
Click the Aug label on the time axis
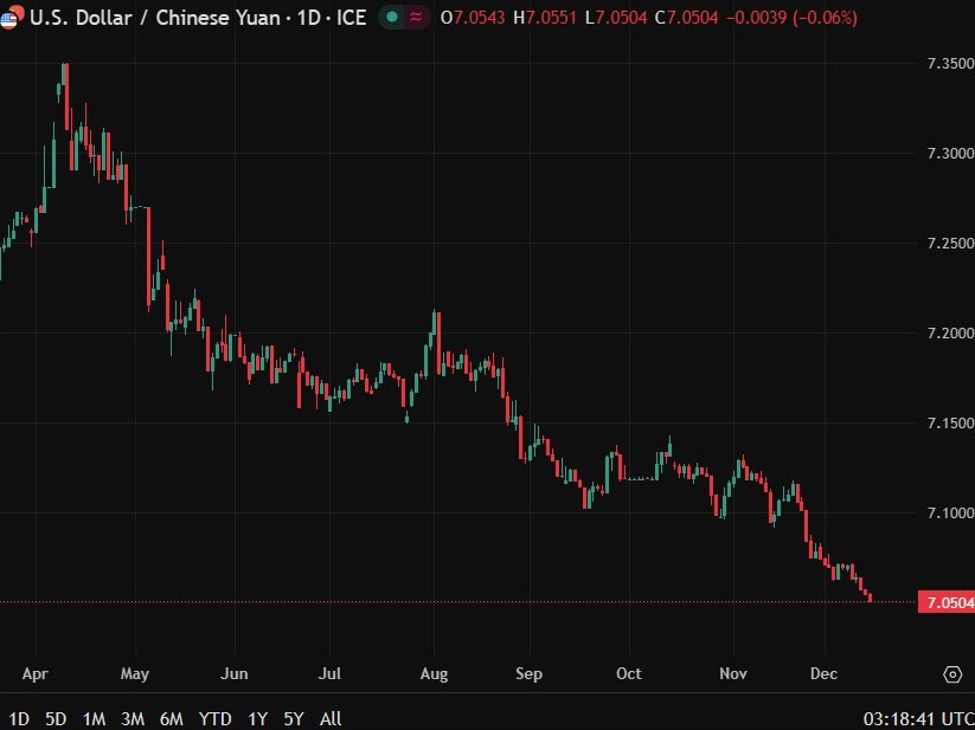click(434, 675)
